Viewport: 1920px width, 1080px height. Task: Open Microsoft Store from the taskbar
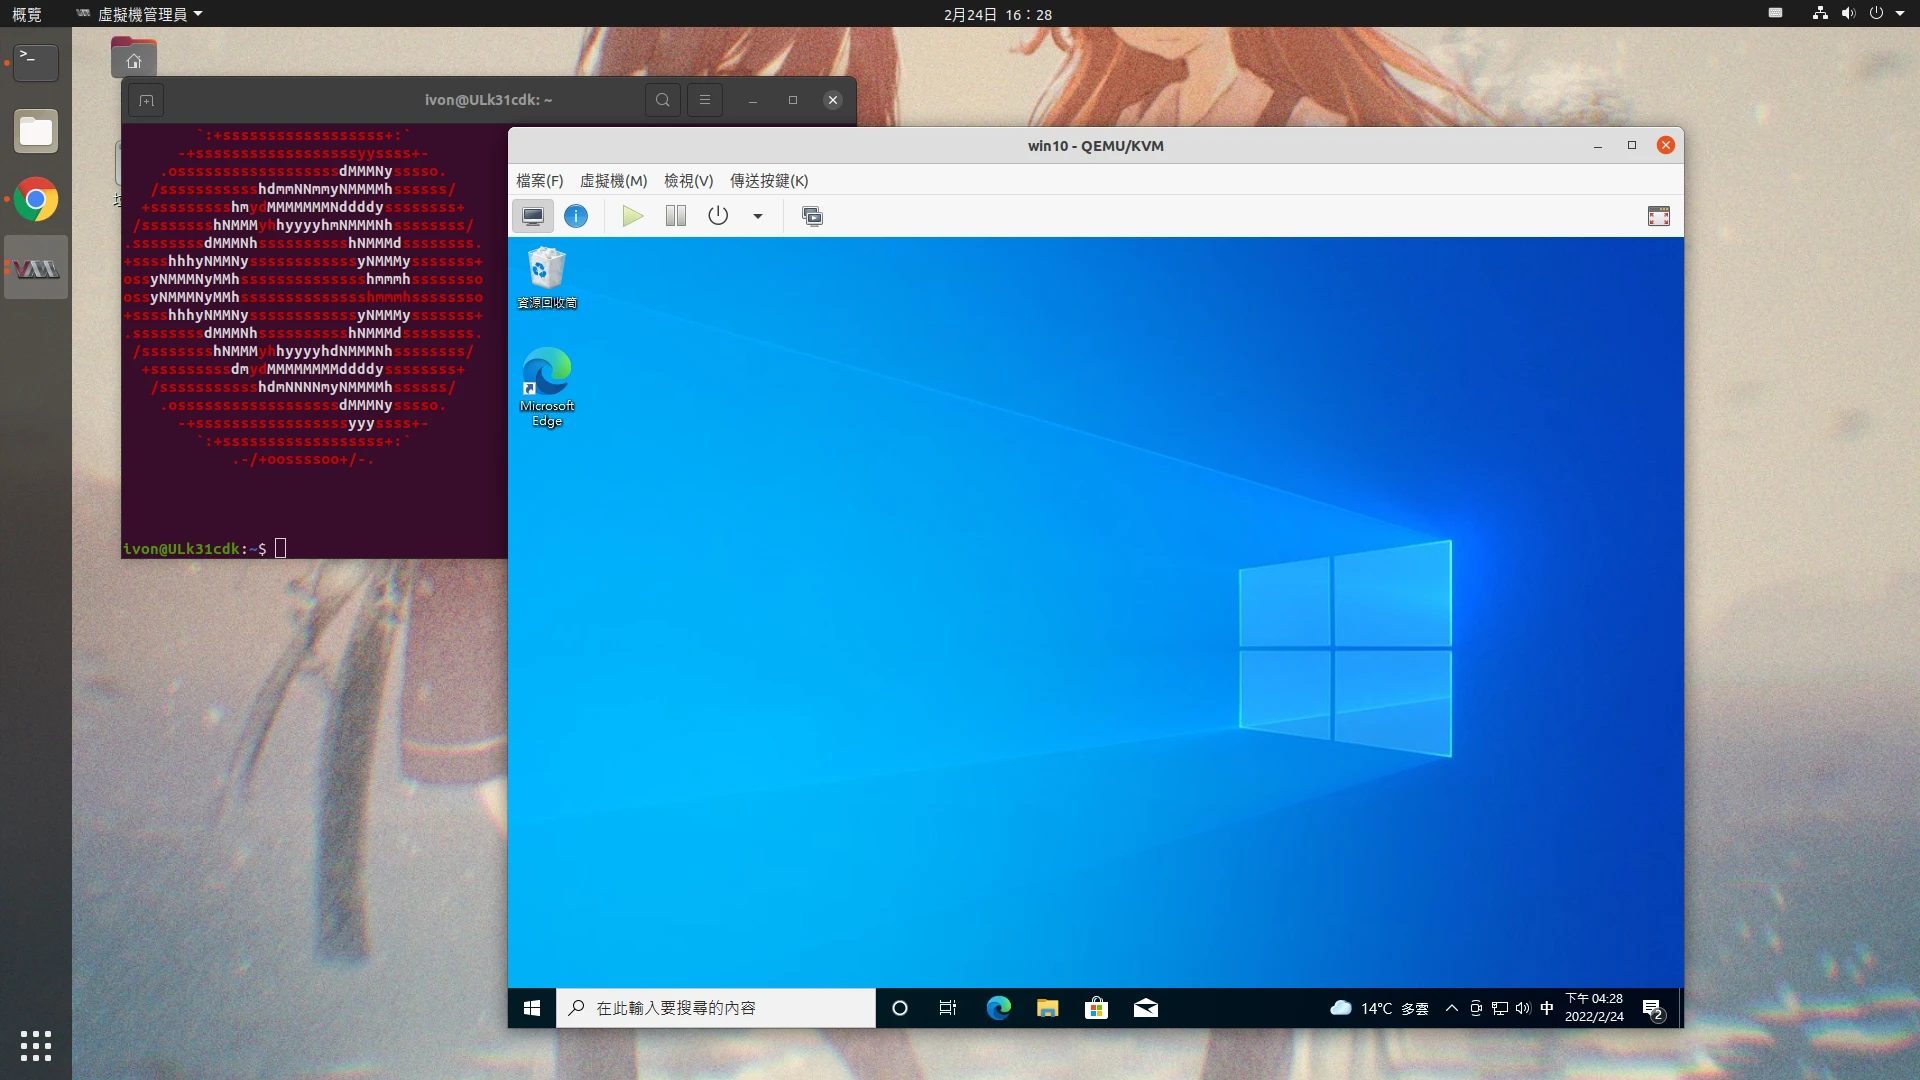tap(1096, 1008)
